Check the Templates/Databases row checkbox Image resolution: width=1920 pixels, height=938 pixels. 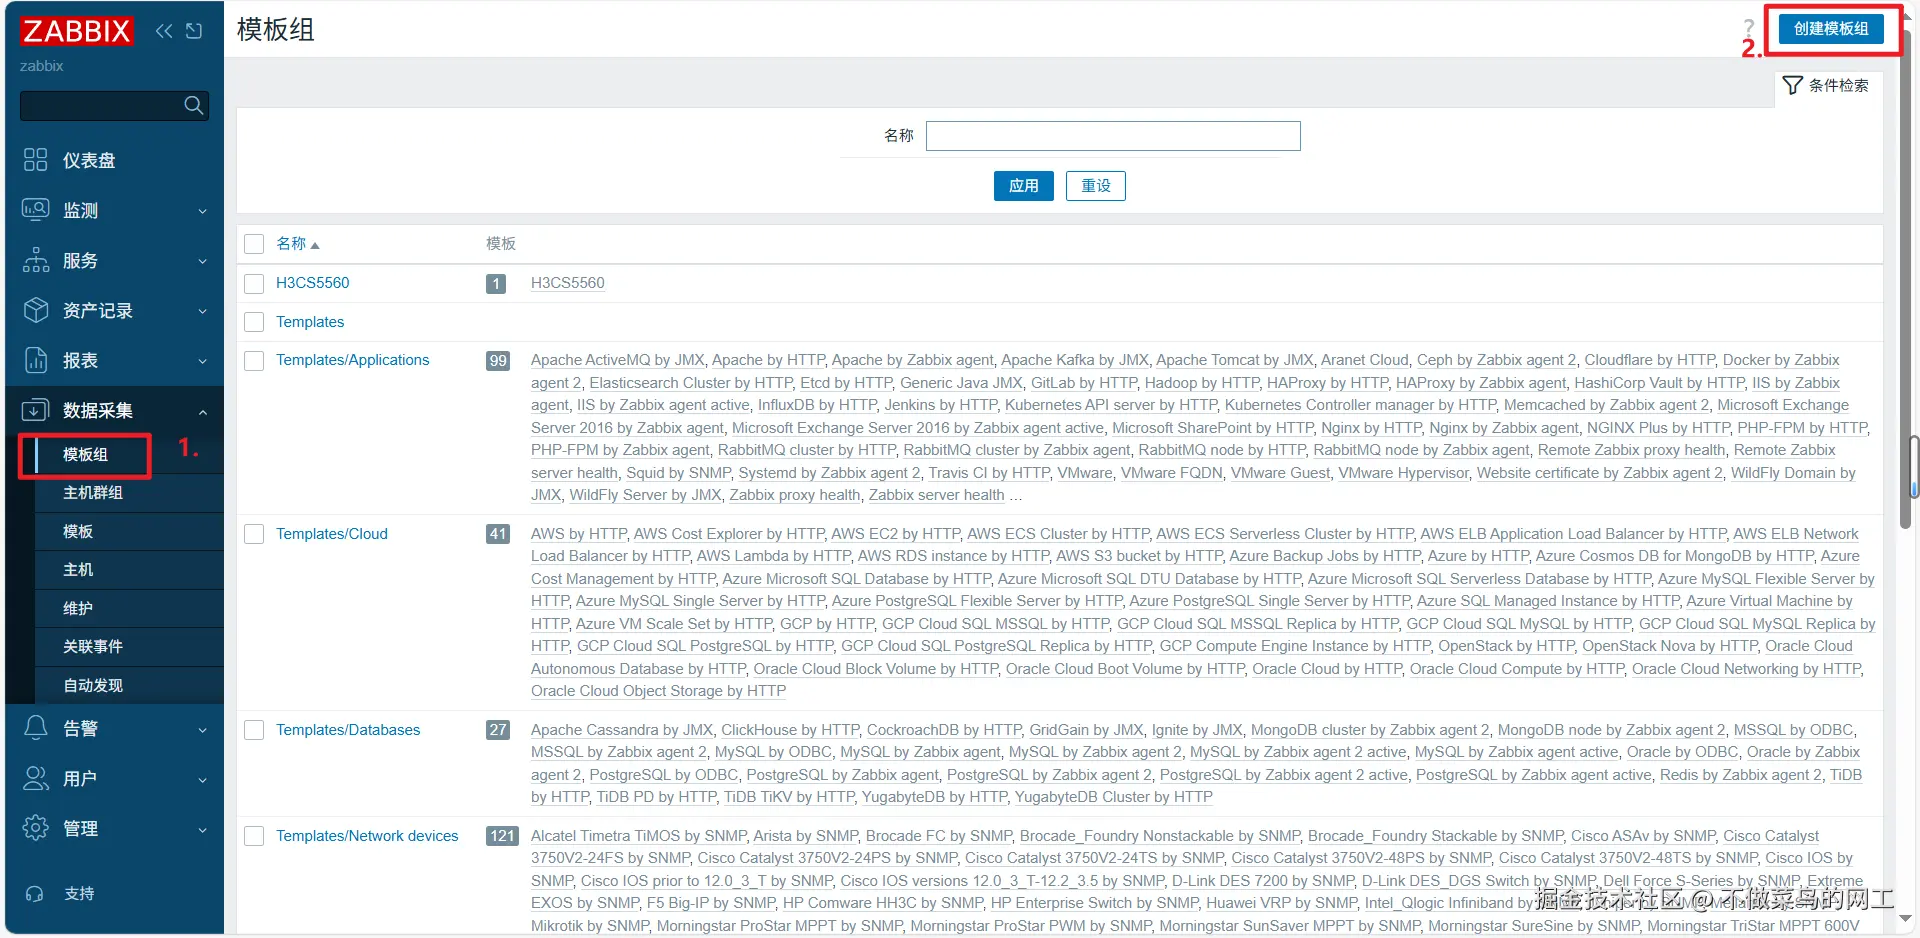click(254, 730)
